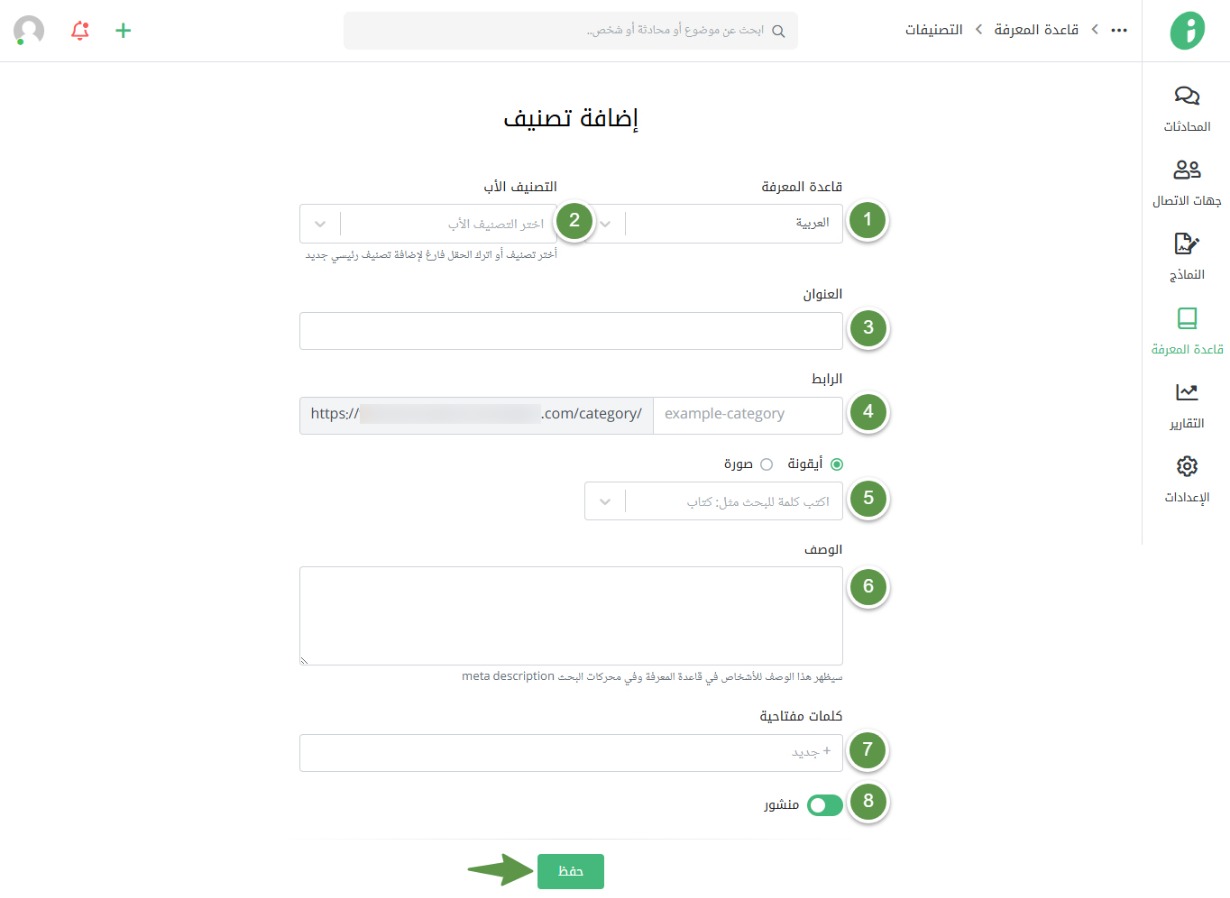The image size is (1230, 898).
Task: Click the red notifications bell icon
Action: [80, 30]
